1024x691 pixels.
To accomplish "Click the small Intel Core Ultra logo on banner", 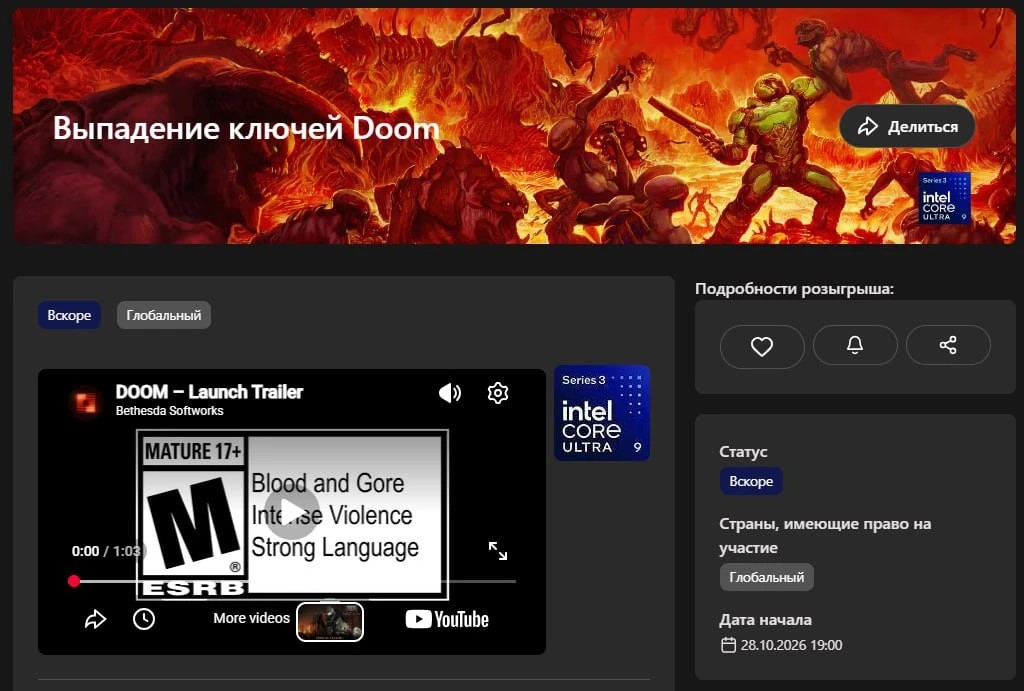I will [944, 198].
